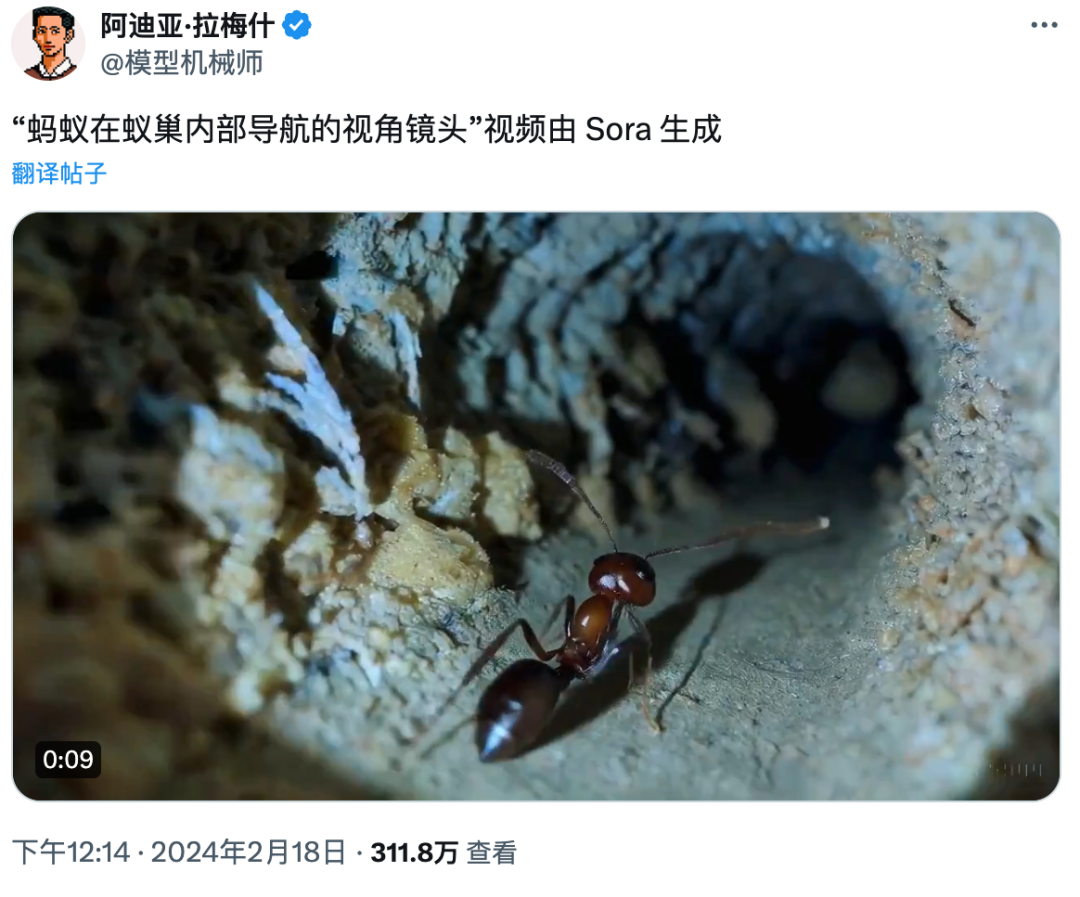Image resolution: width=1080 pixels, height=897 pixels.
Task: Click the display name 阿迪亚·拉梅什
Action: (187, 26)
